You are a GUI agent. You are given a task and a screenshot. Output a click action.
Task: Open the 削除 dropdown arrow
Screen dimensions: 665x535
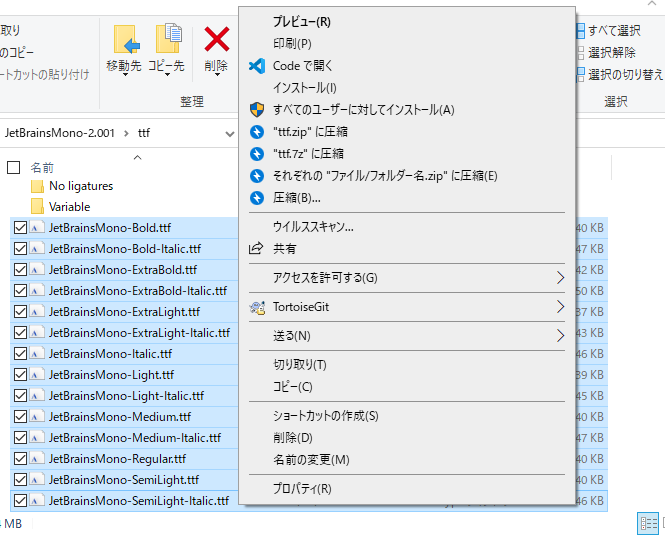click(x=217, y=75)
